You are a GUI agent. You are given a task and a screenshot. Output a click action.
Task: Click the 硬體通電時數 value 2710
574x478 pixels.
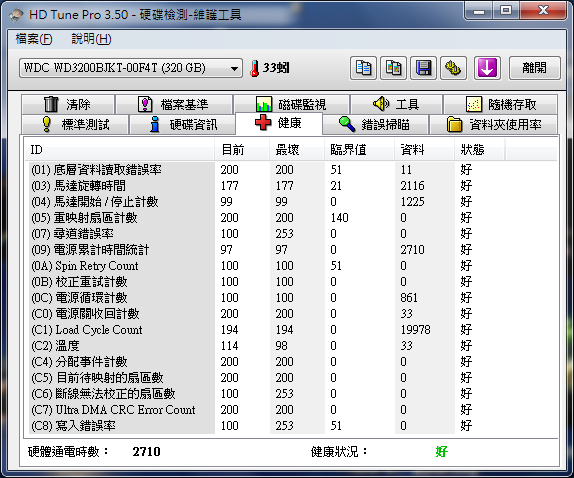click(x=146, y=452)
